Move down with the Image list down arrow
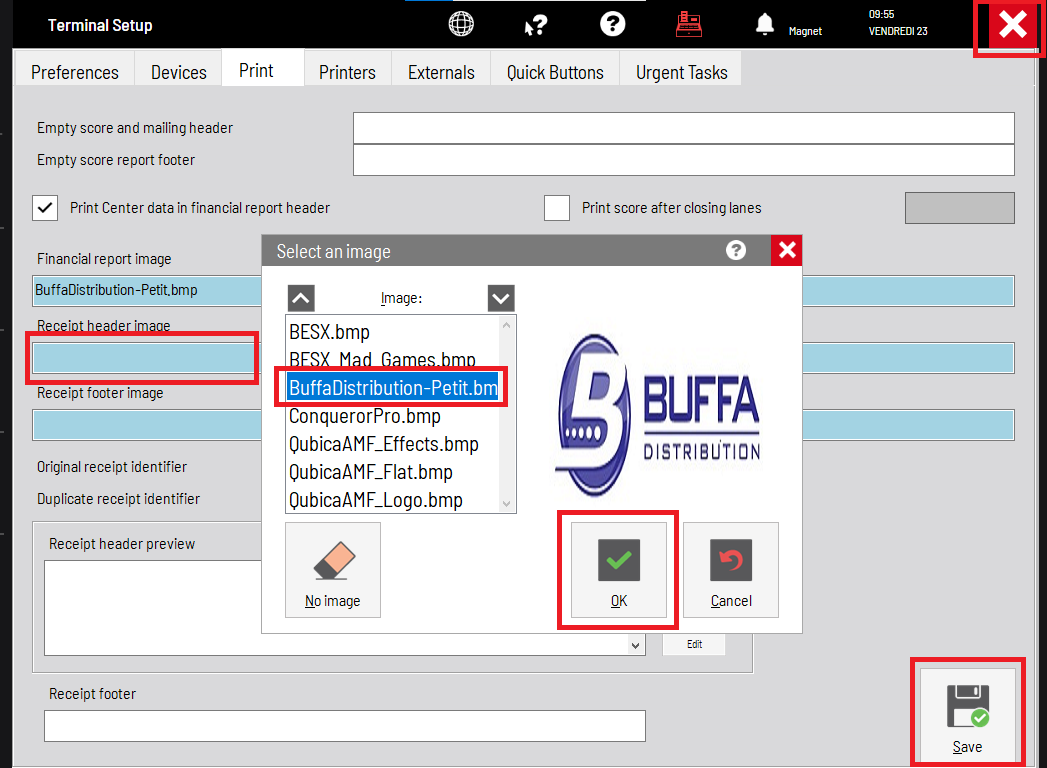This screenshot has height=768, width=1047. pos(501,298)
